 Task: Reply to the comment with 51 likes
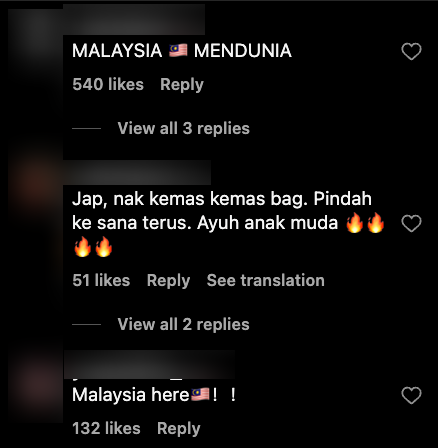(x=168, y=281)
